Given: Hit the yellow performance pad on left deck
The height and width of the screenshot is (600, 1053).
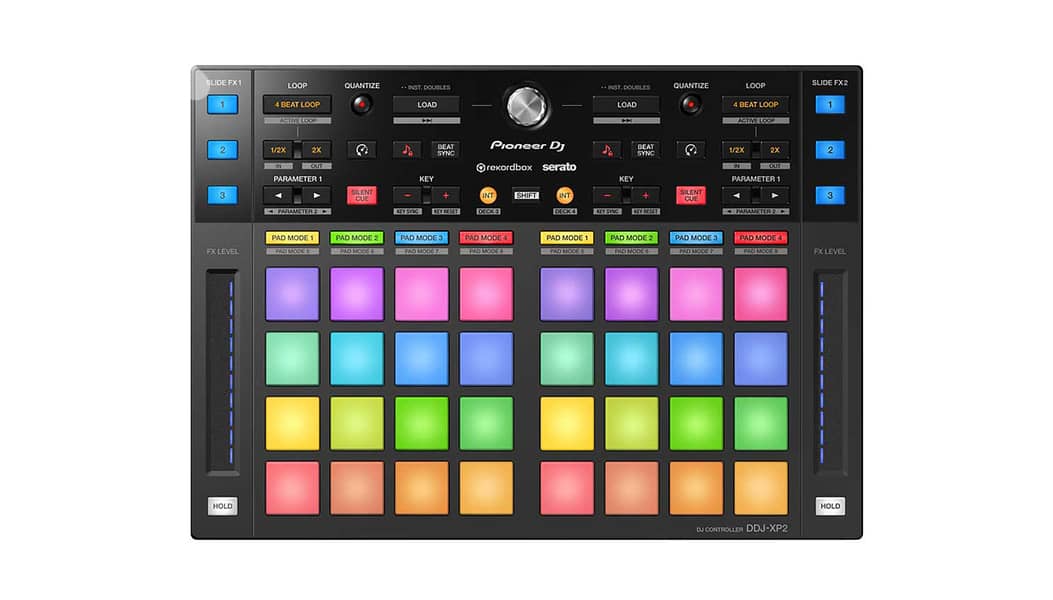Looking at the screenshot, I should pos(292,423).
